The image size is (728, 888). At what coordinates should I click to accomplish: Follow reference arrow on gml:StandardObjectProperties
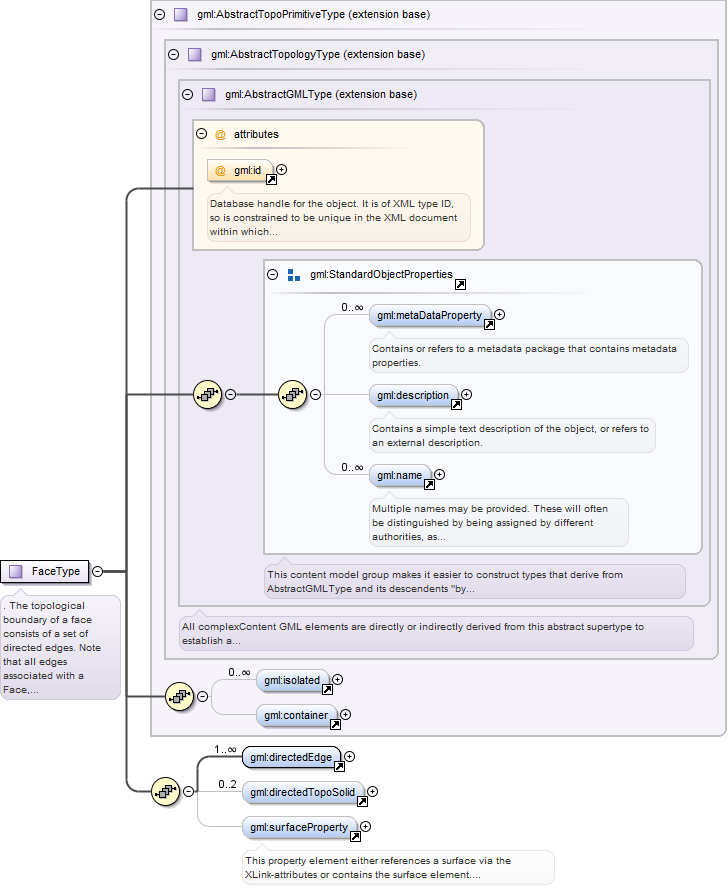click(461, 284)
